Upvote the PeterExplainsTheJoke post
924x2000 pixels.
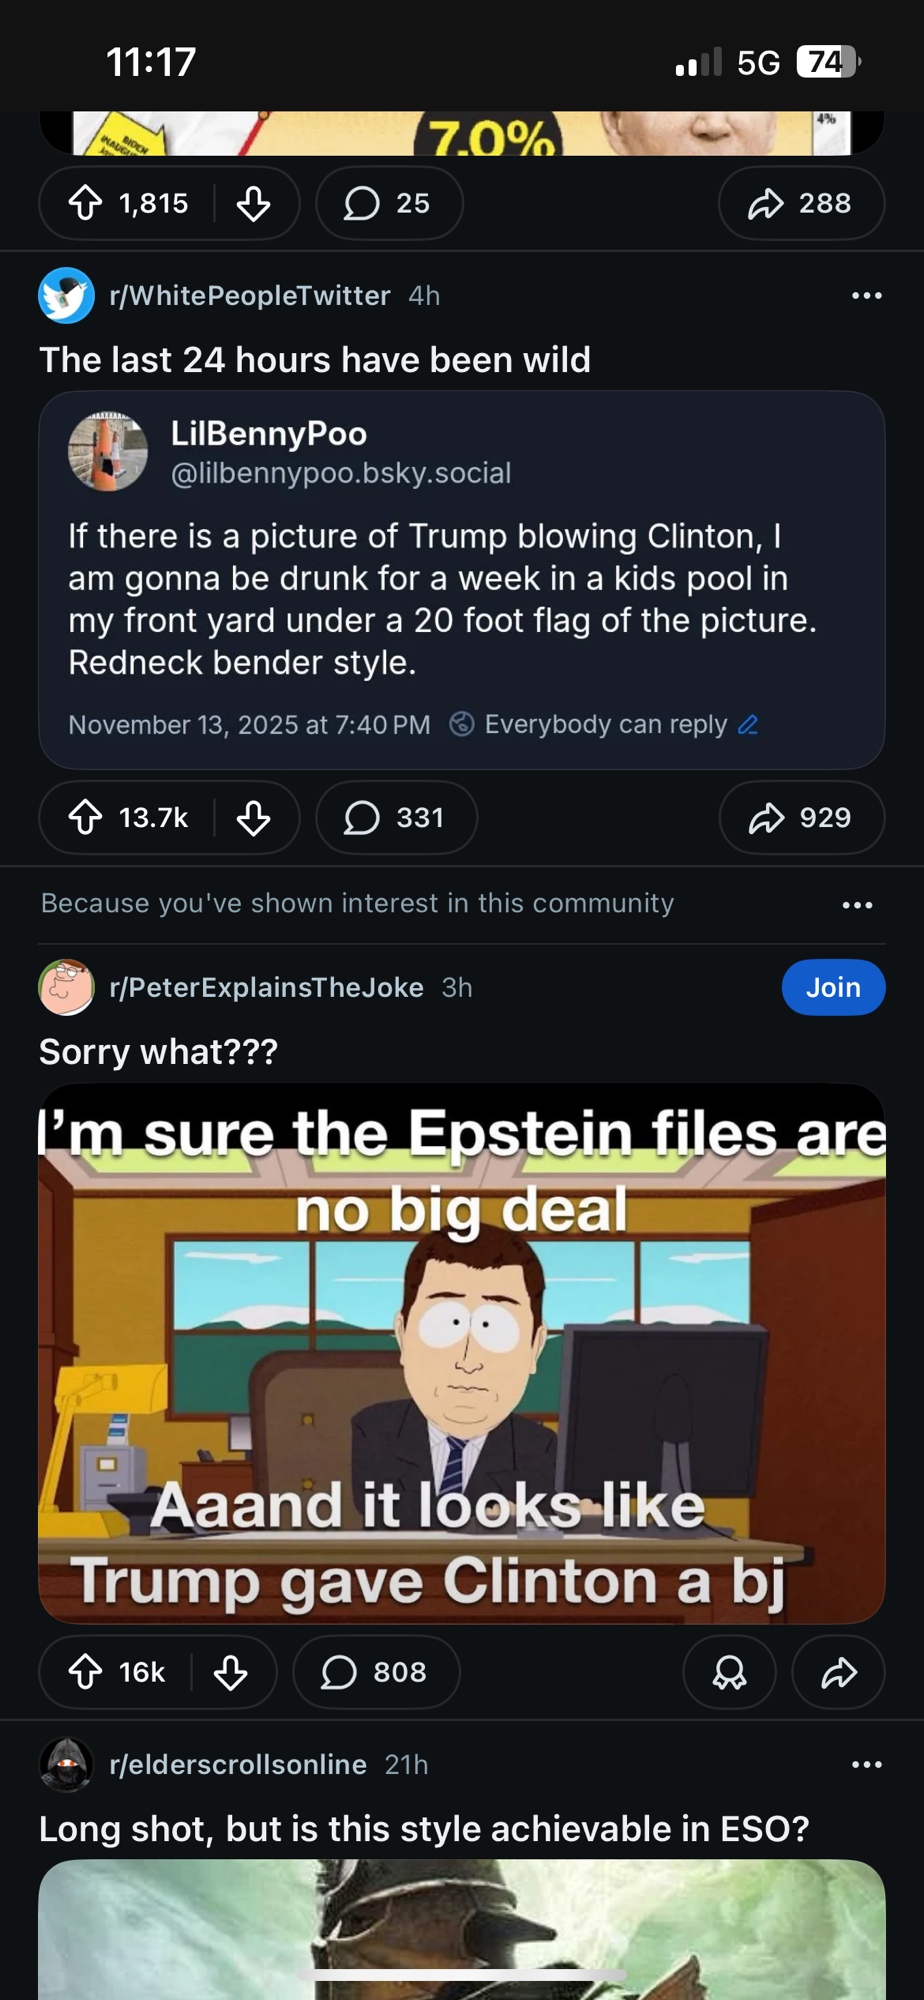(x=86, y=1672)
